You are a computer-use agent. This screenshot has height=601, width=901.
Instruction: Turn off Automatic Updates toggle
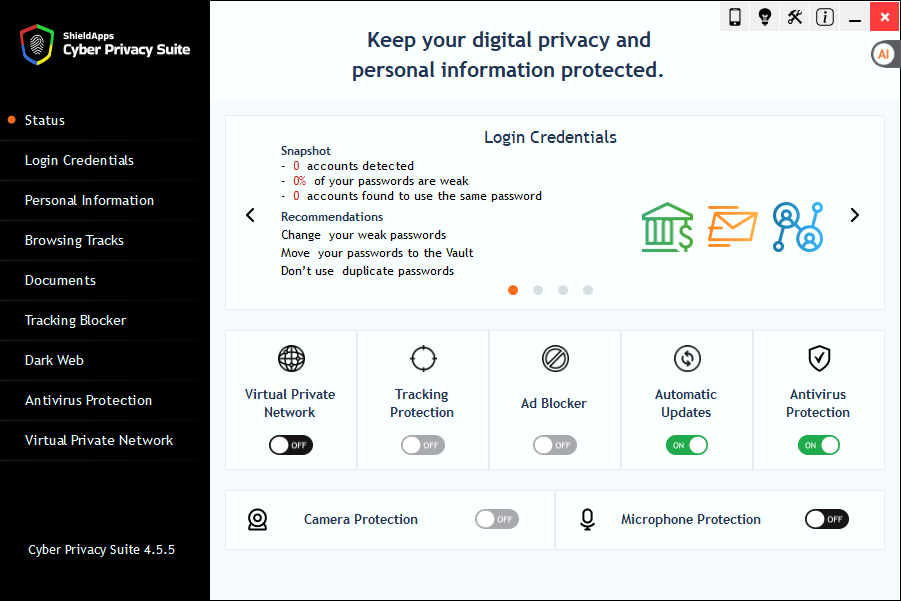click(x=687, y=445)
